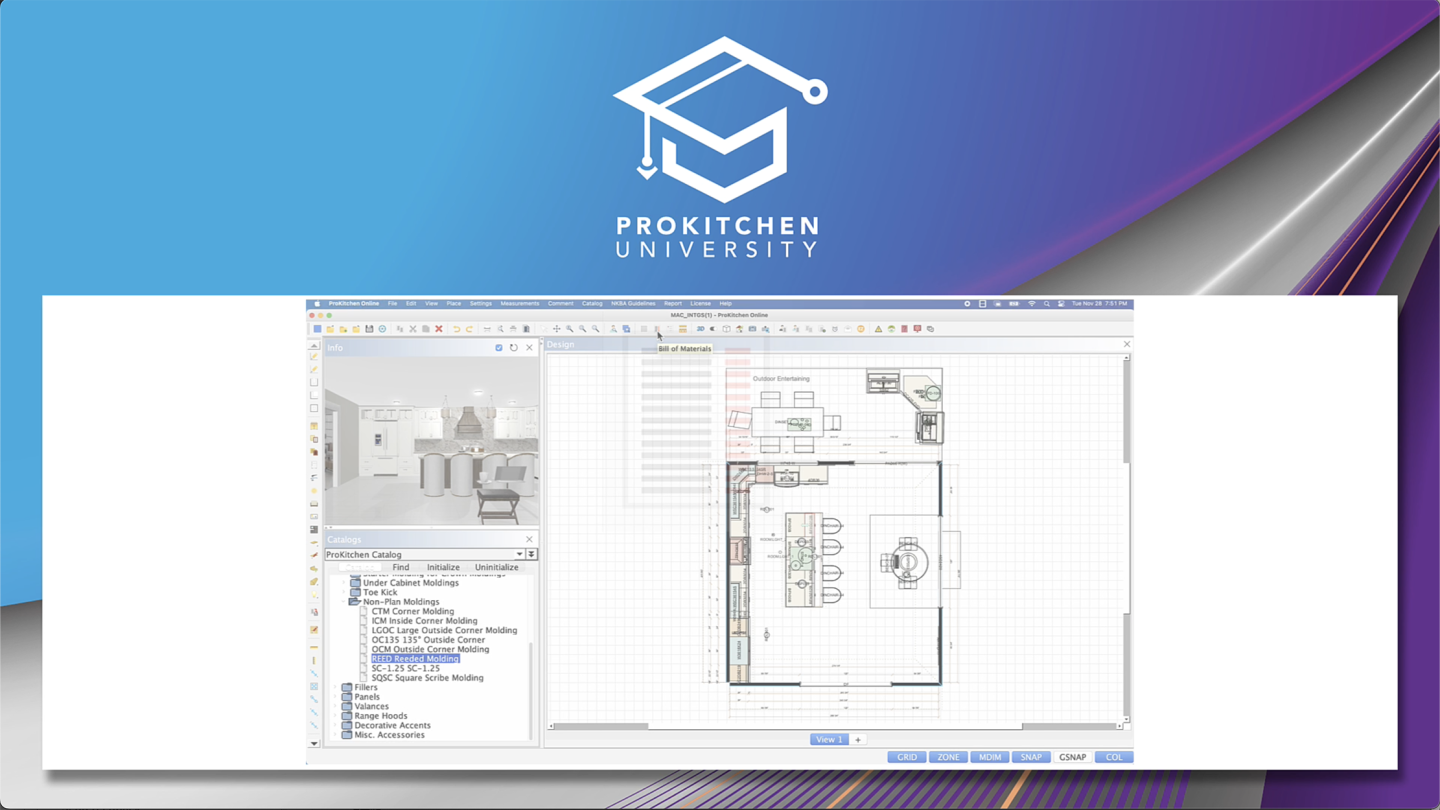Viewport: 1440px width, 810px height.
Task: Open the Report menu
Action: click(672, 304)
